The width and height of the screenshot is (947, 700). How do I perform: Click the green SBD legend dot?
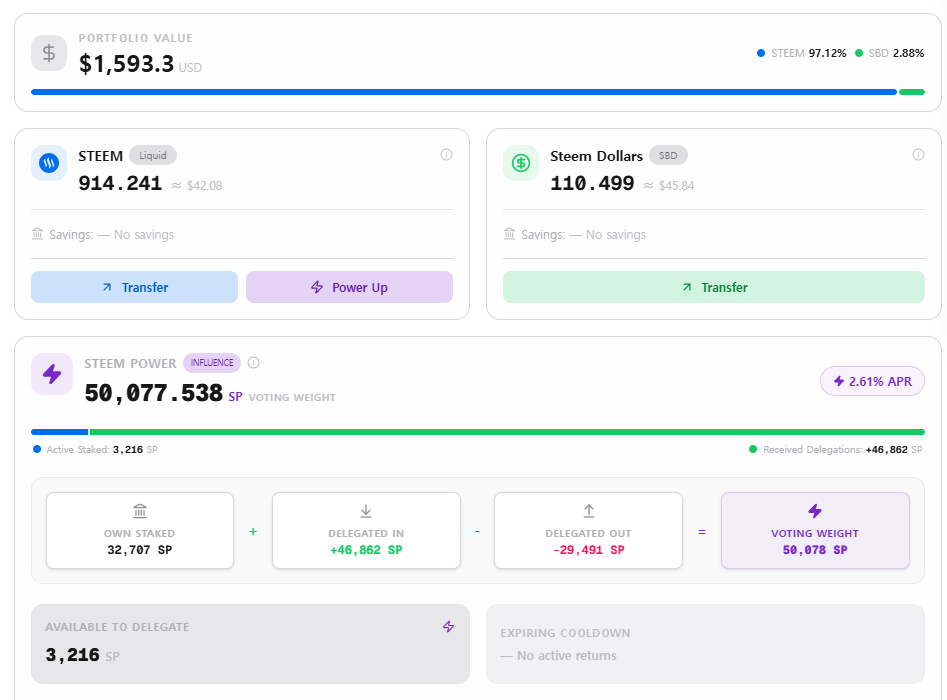[859, 53]
